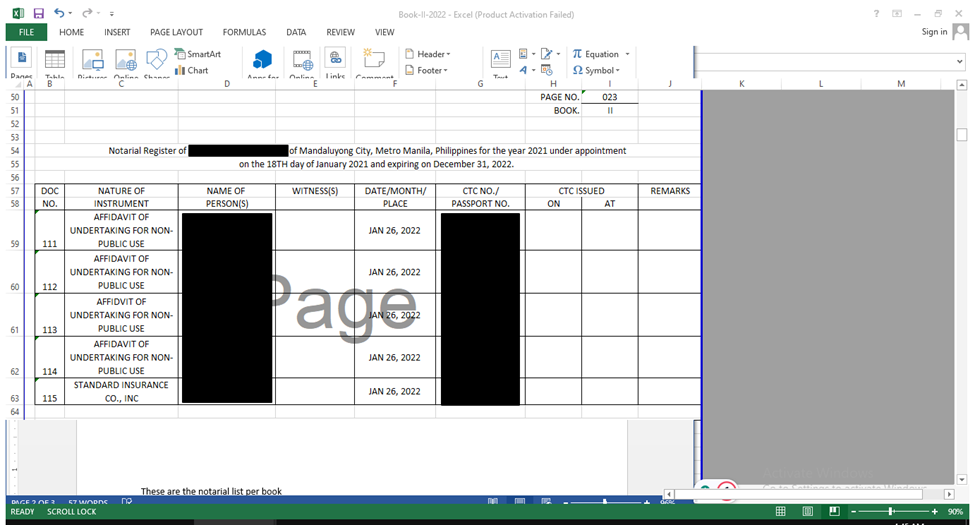
Task: Click zoom out minus button
Action: coord(854,511)
